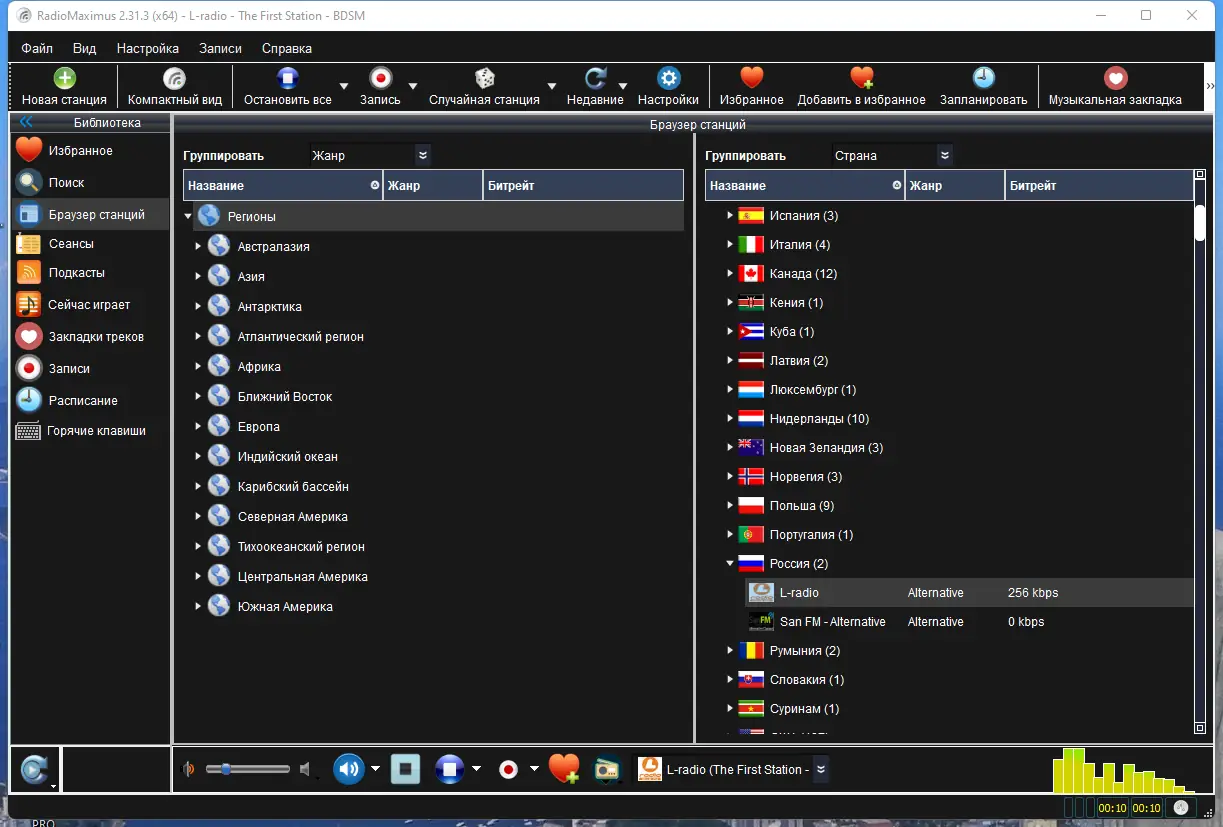Click Остановить все toolbar button
The width and height of the screenshot is (1223, 827).
tap(288, 87)
